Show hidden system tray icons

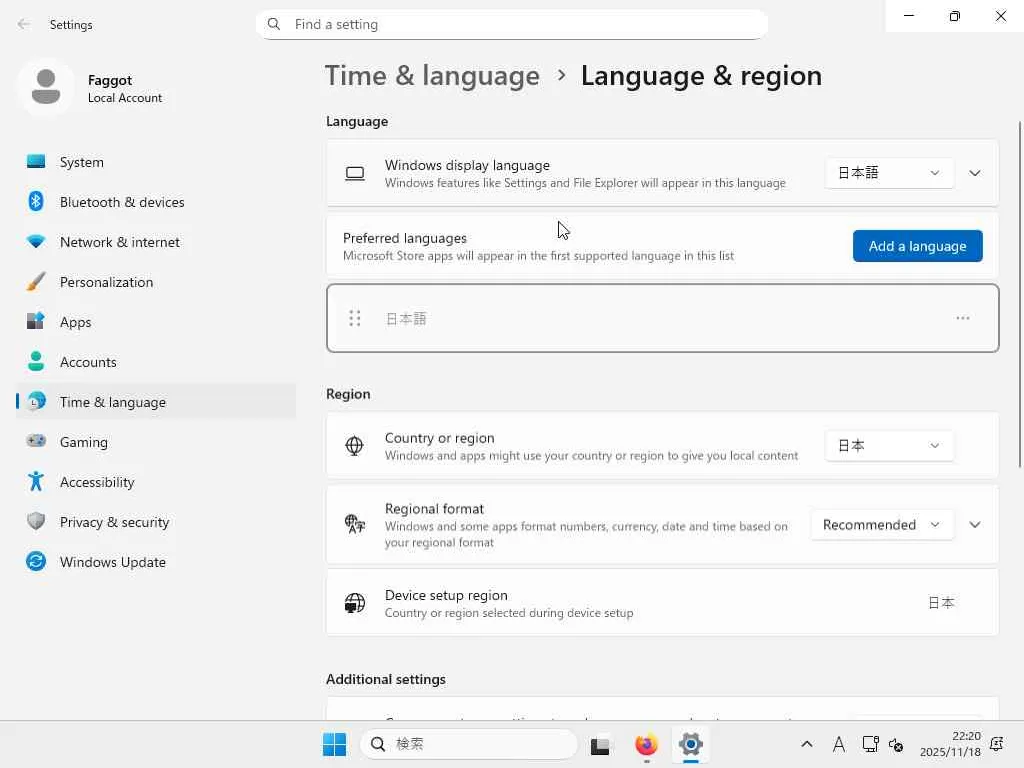(807, 744)
